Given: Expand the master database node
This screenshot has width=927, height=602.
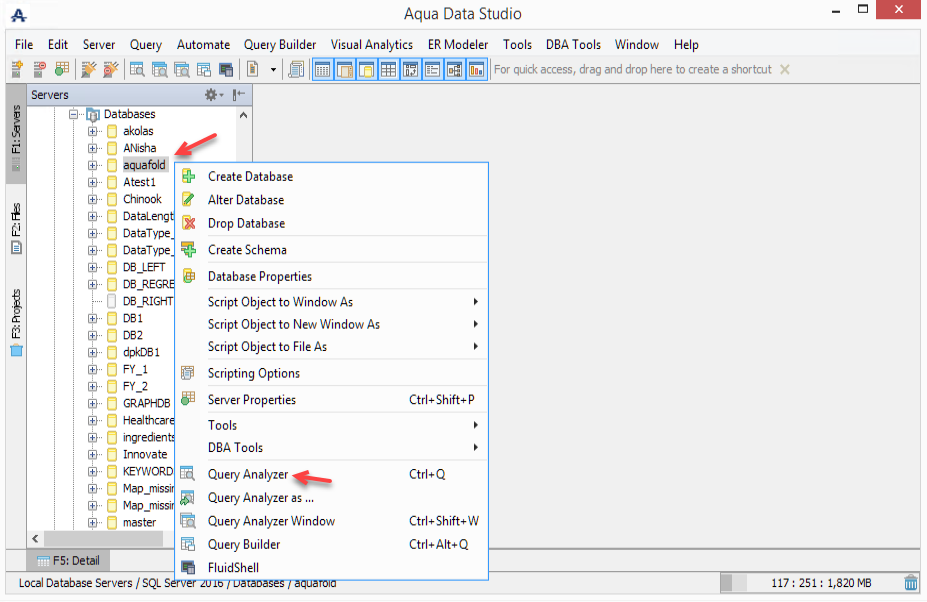Looking at the screenshot, I should pyautogui.click(x=92, y=522).
